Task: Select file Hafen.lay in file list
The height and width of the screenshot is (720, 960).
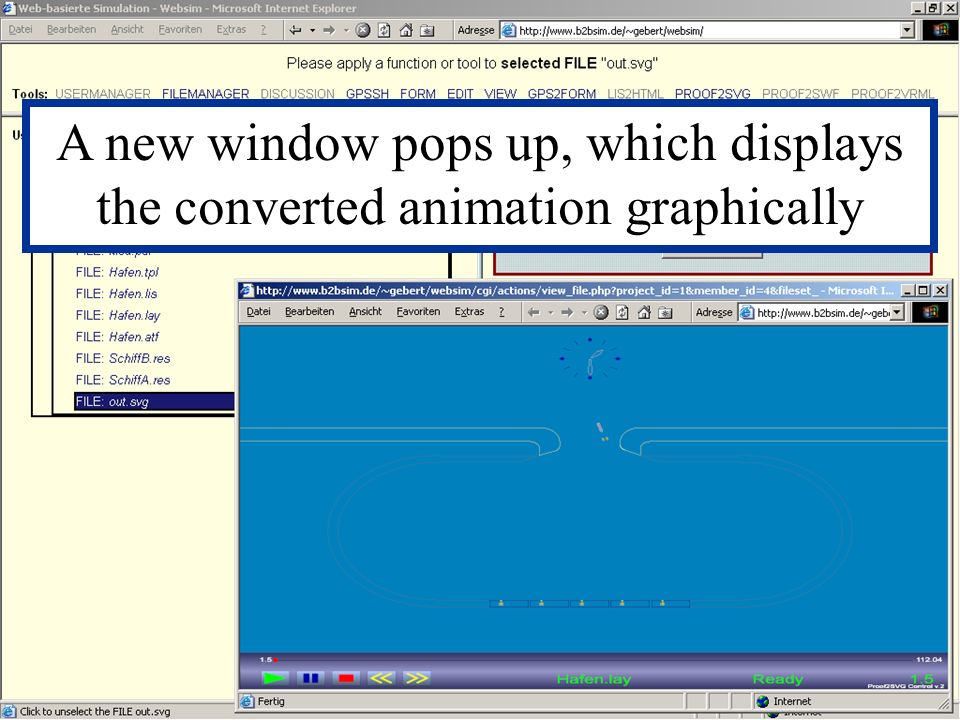Action: [x=118, y=315]
